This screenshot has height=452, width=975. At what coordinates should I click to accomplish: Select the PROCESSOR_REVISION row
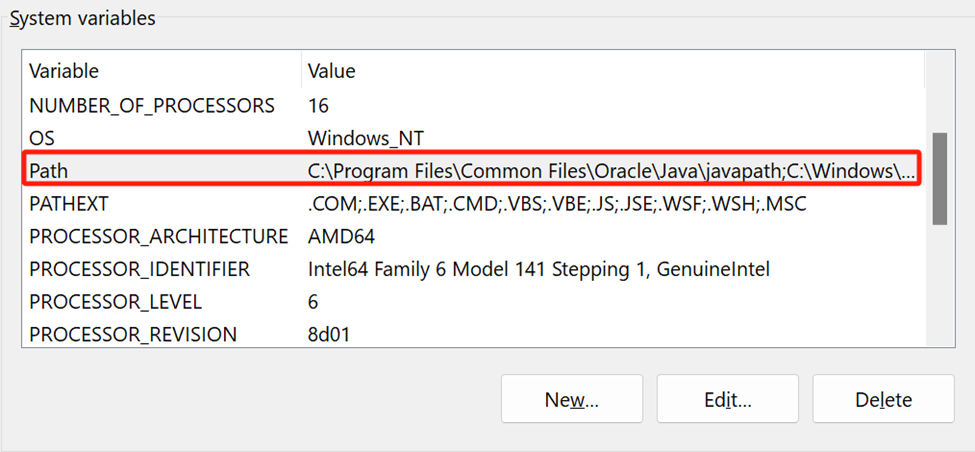(133, 334)
